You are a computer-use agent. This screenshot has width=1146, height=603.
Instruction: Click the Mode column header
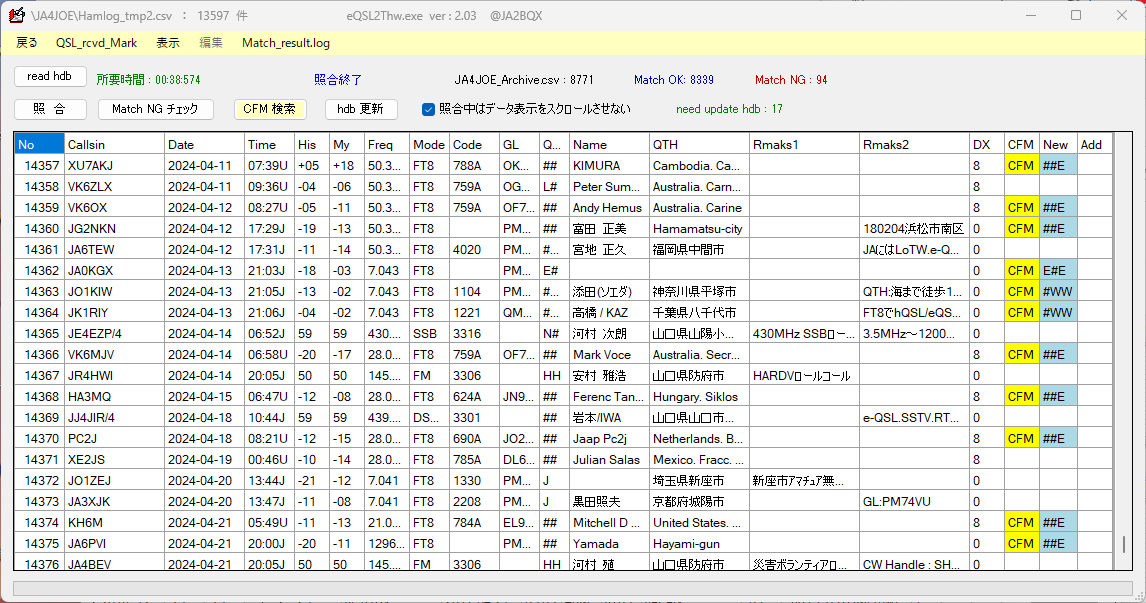click(428, 144)
